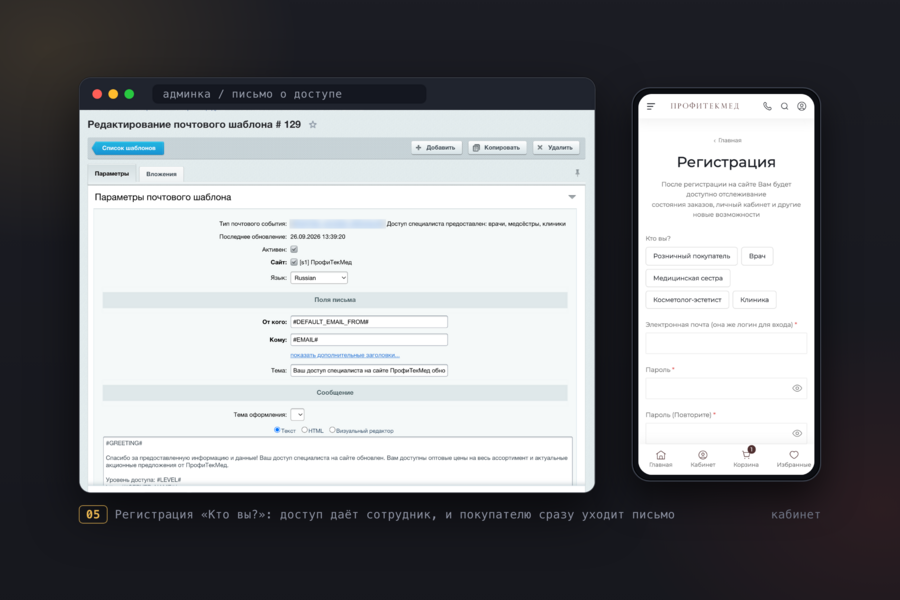Open Избранные favorites in bottom navigation
Image resolution: width=900 pixels, height=600 pixels.
794,459
